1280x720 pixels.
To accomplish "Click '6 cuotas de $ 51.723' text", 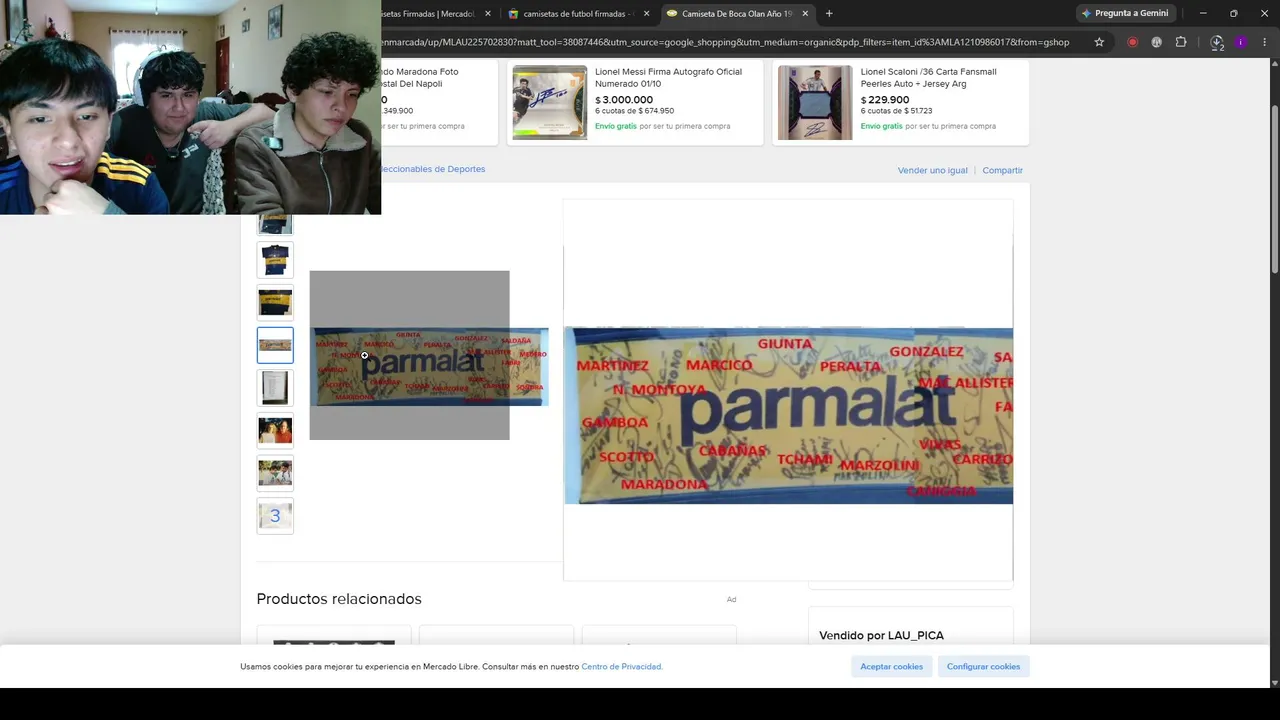I will 896,111.
